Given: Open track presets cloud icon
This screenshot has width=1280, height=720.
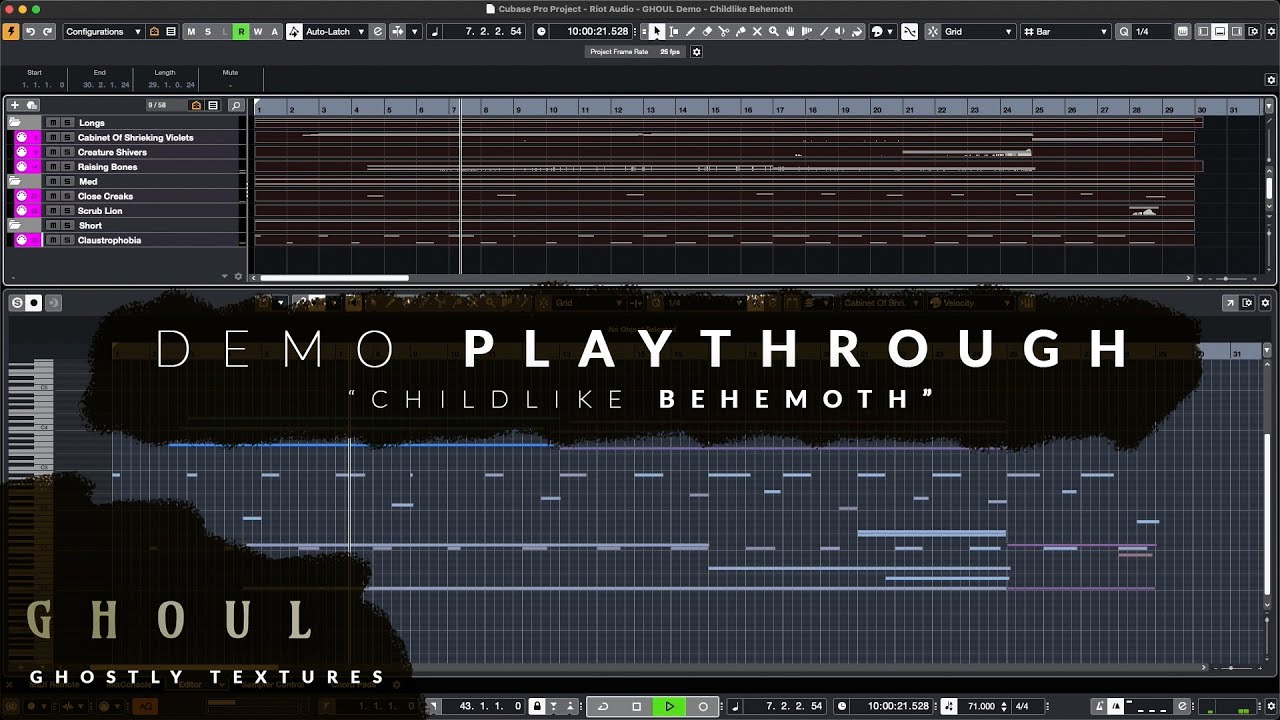Looking at the screenshot, I should 32,105.
